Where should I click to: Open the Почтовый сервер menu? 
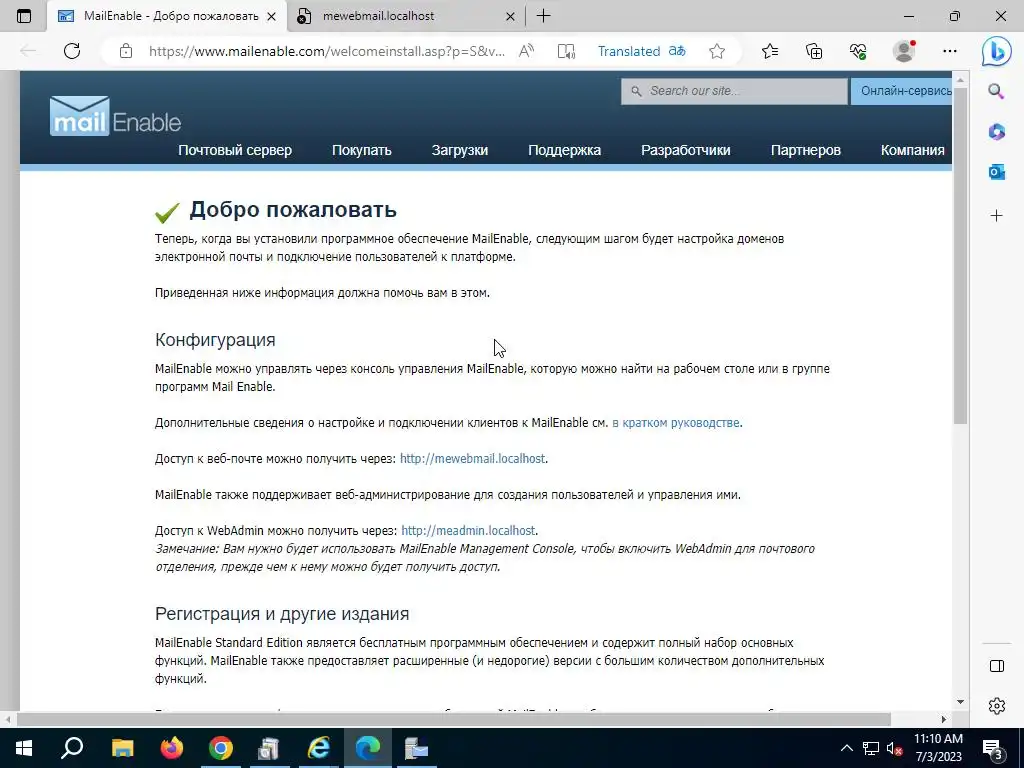[235, 150]
